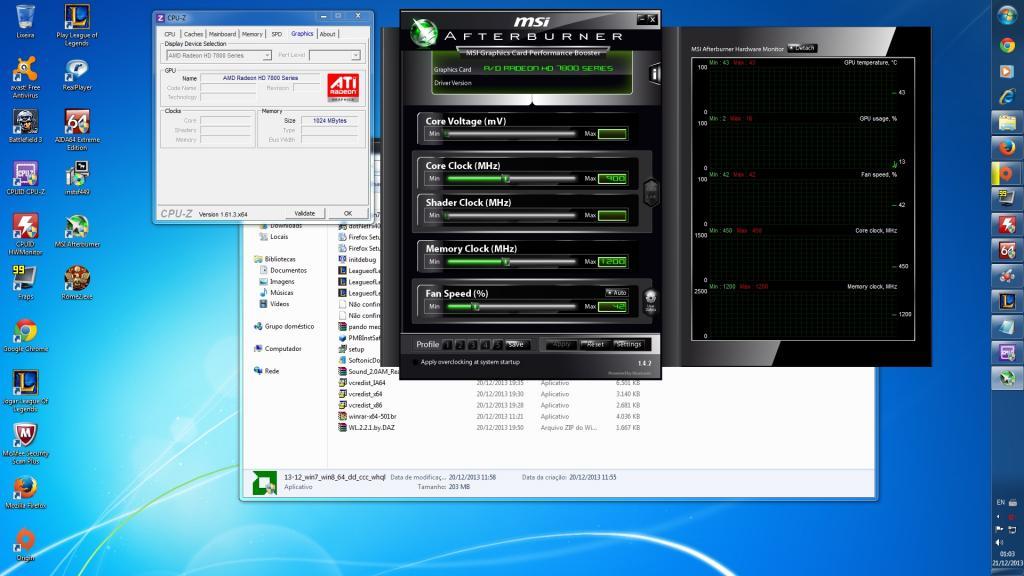Click Memory Clock slider handle in Afterburner

pos(506,262)
